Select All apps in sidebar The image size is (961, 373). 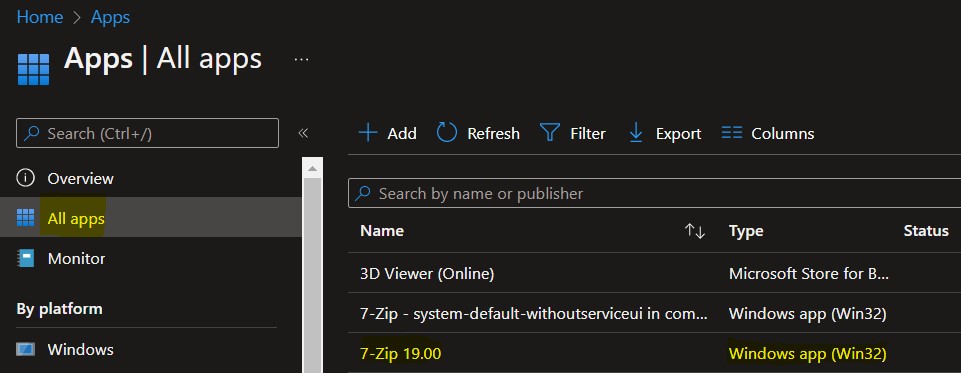pyautogui.click(x=76, y=219)
